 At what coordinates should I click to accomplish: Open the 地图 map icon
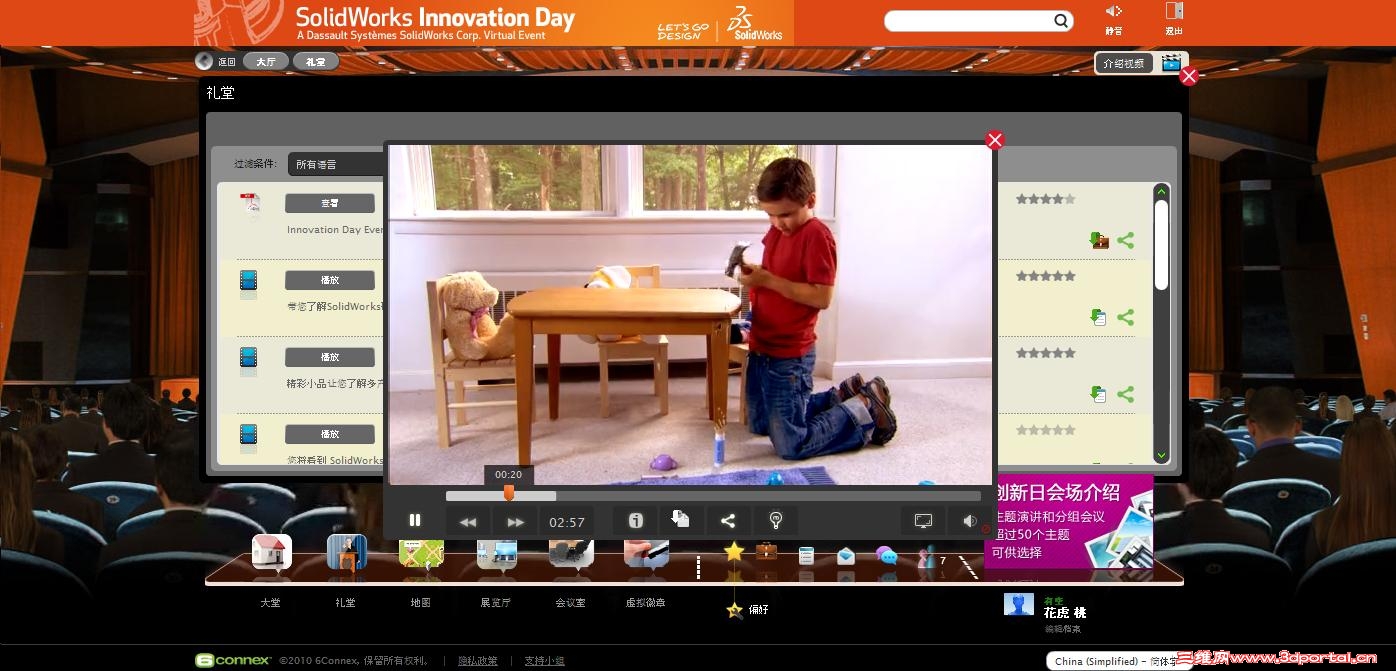(x=421, y=552)
